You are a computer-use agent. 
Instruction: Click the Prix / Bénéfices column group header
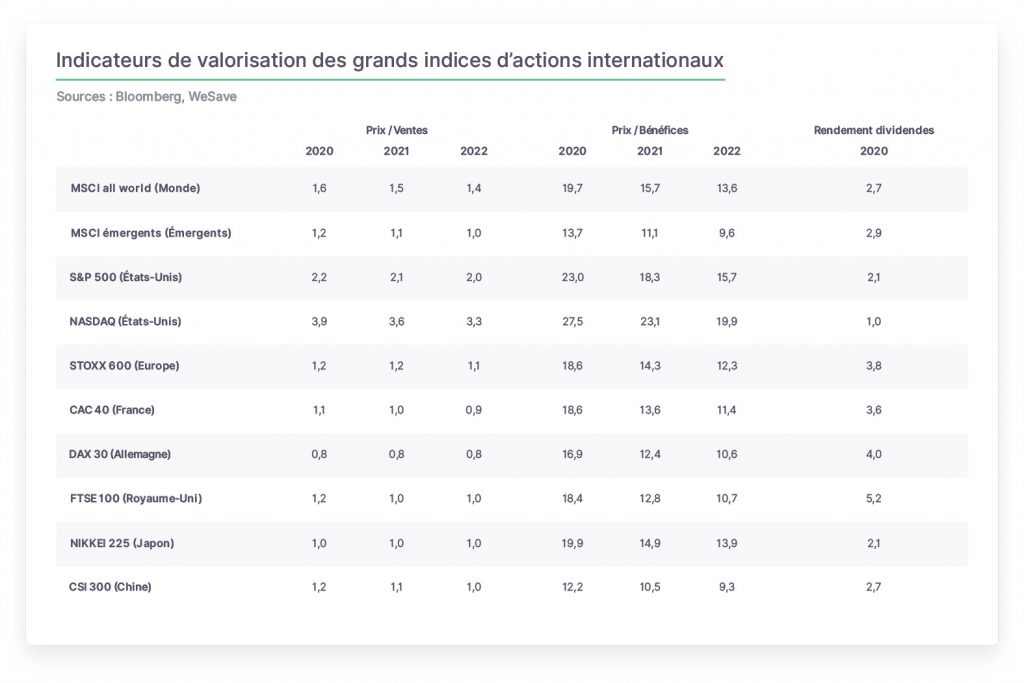(650, 130)
